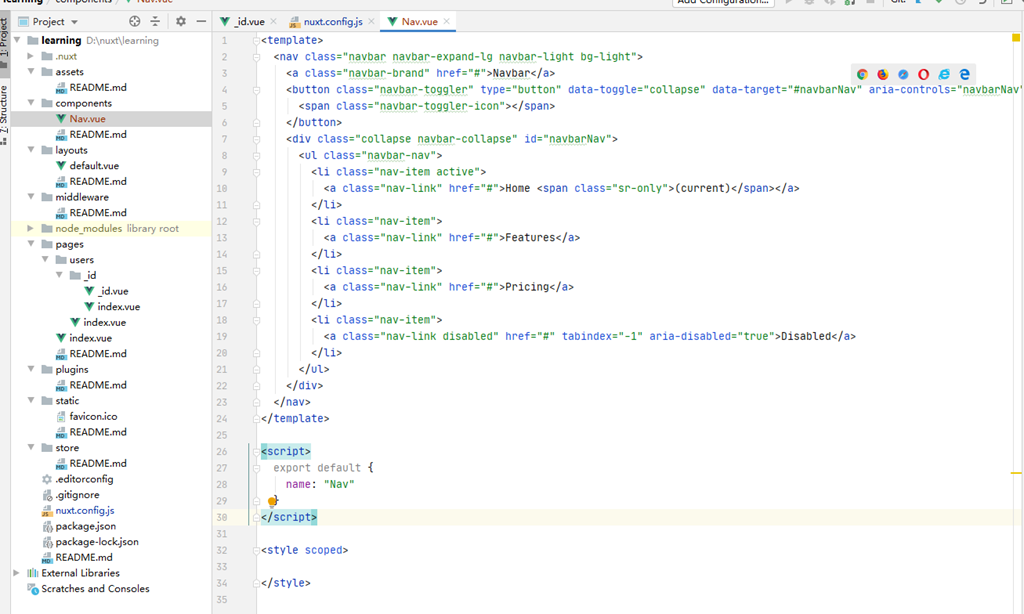Collapse the users folder

click(45, 260)
